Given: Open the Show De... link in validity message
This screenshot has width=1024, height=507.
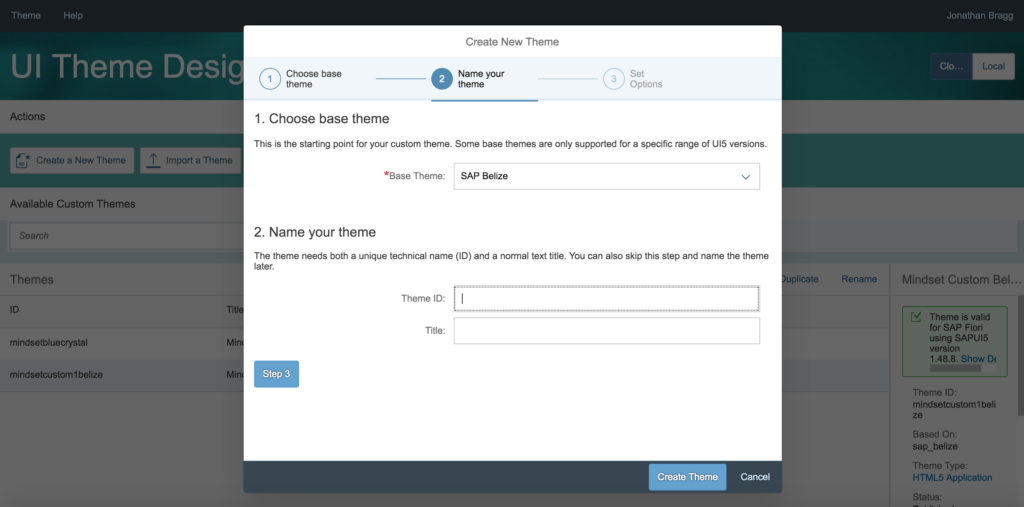Looking at the screenshot, I should 978,359.
